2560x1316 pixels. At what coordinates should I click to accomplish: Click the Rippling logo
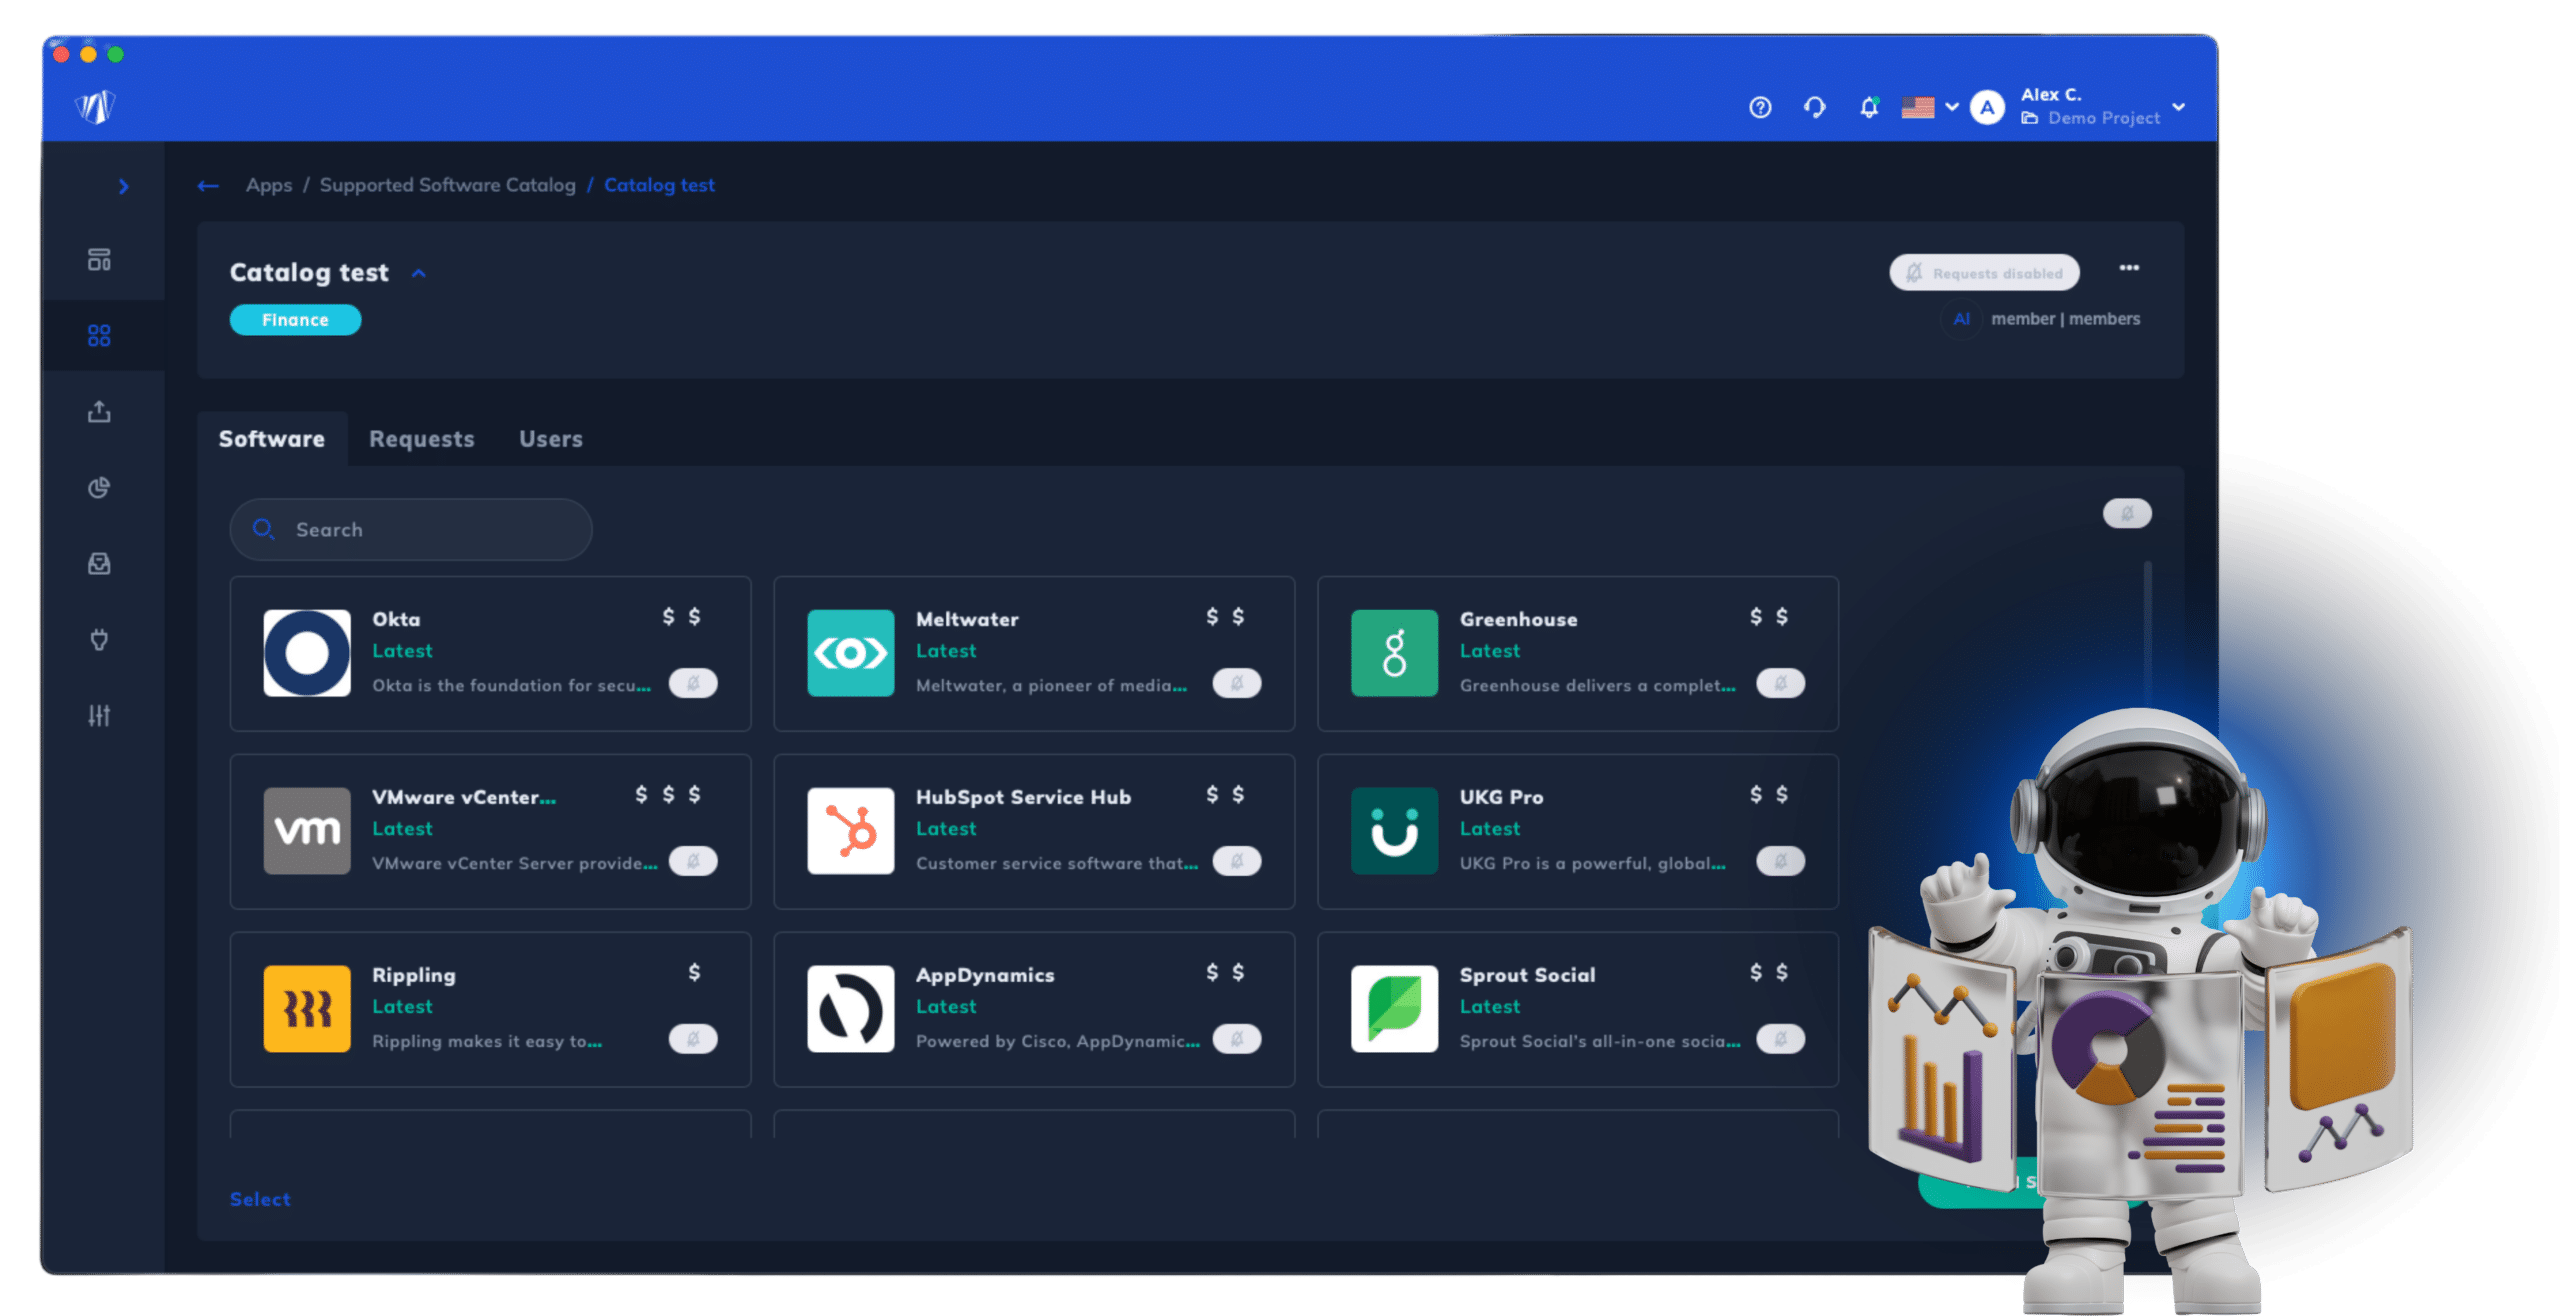pos(307,1009)
